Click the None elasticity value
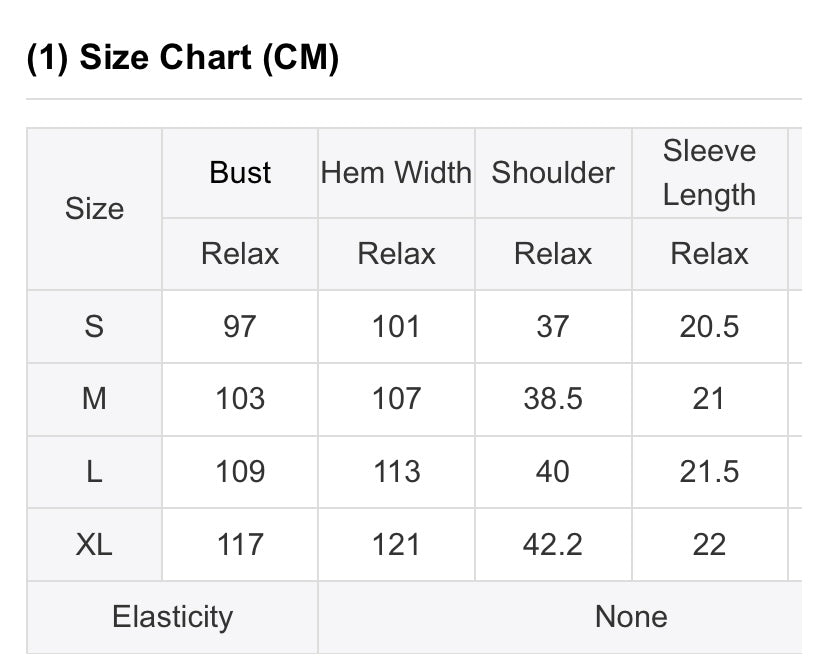This screenshot has height=662, width=828. (x=631, y=617)
